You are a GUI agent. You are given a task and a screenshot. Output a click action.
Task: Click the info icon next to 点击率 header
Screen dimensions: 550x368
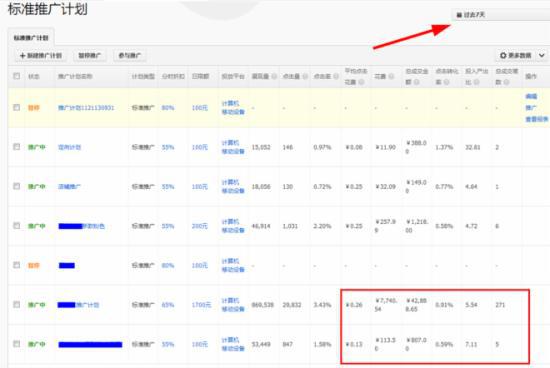pos(336,76)
